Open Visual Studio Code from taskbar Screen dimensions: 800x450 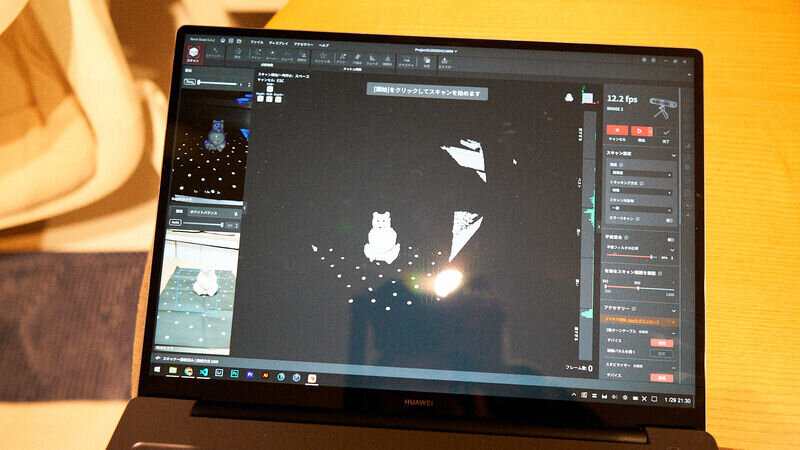pyautogui.click(x=204, y=372)
